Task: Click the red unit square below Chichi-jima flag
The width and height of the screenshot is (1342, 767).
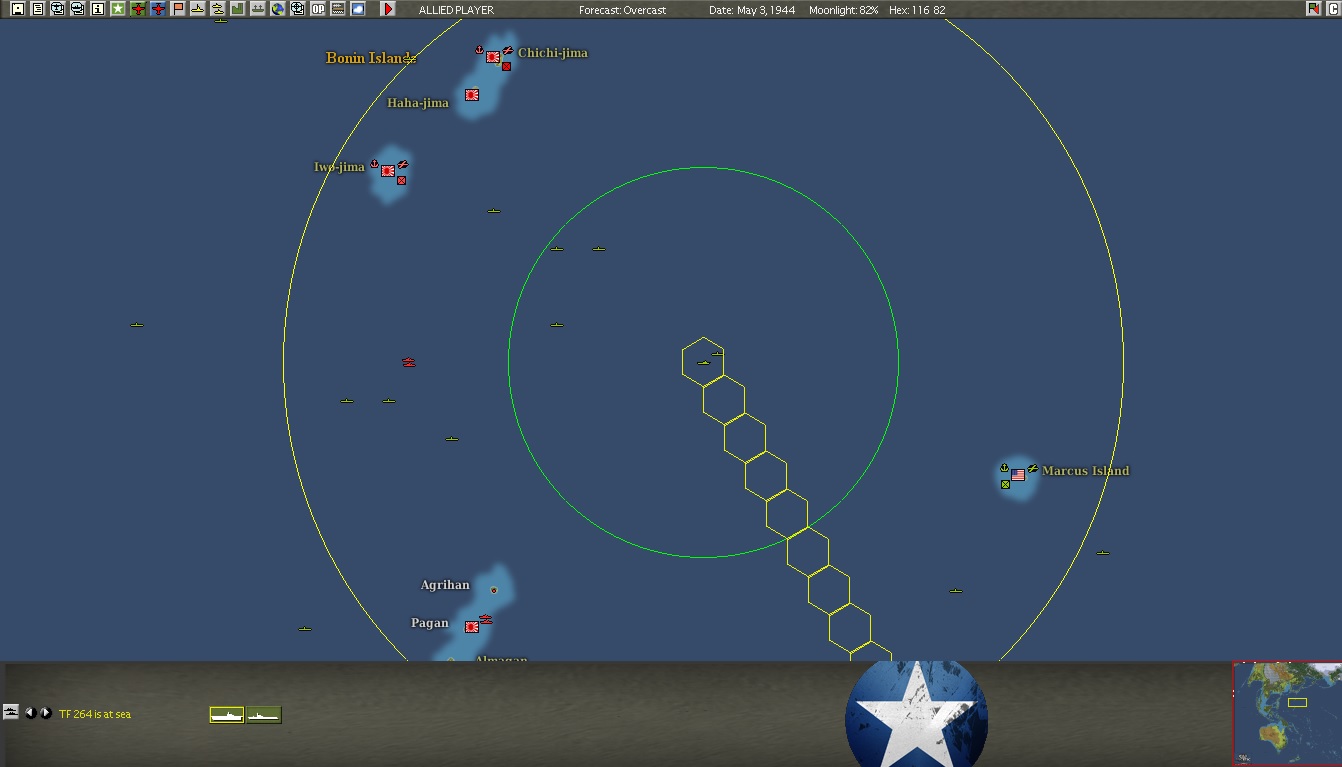Action: [506, 66]
